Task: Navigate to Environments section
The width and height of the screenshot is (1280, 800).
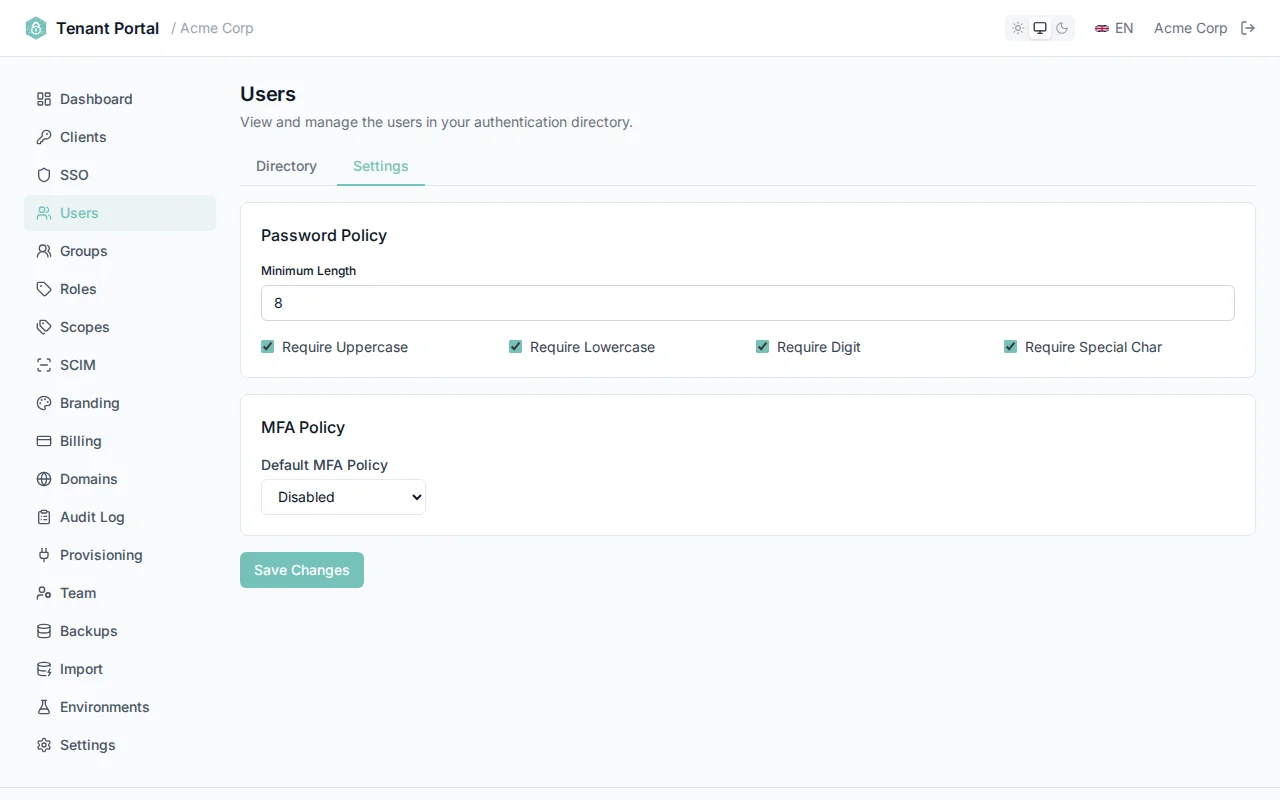Action: [x=120, y=707]
